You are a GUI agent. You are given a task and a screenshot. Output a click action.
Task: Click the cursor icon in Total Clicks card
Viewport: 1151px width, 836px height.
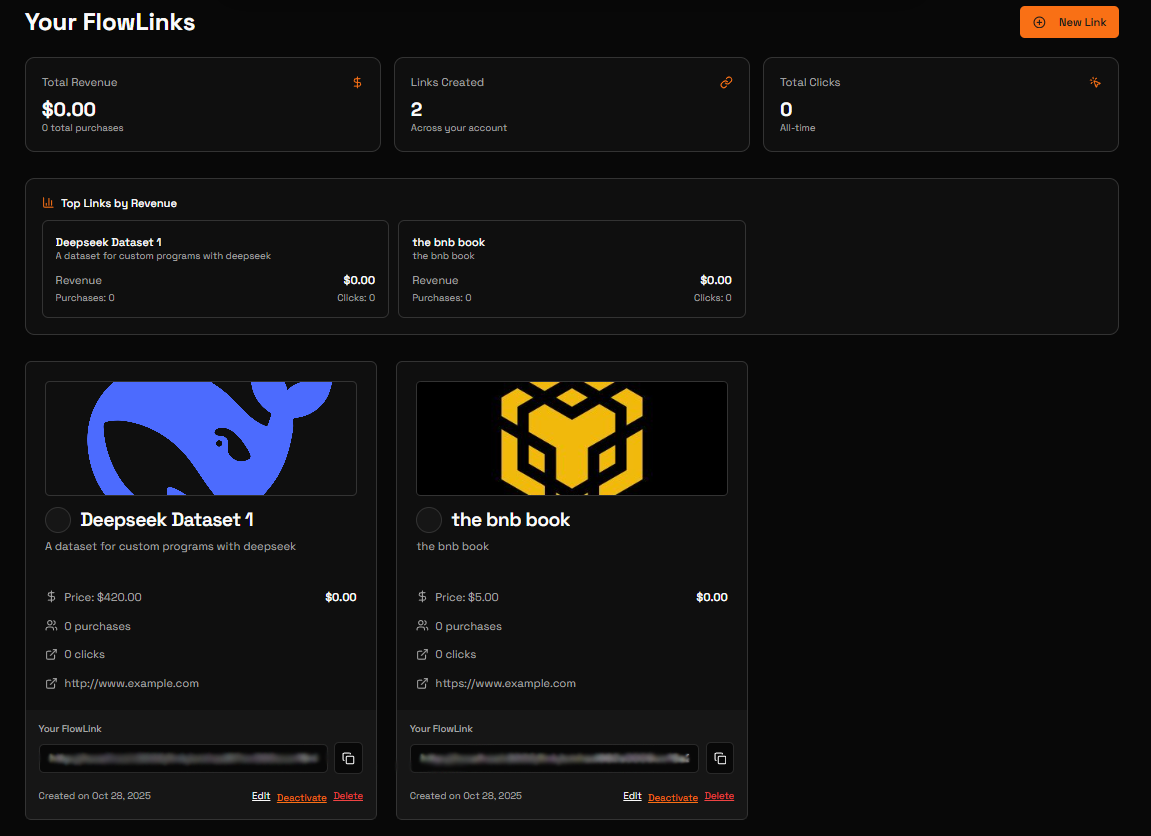click(x=1095, y=82)
